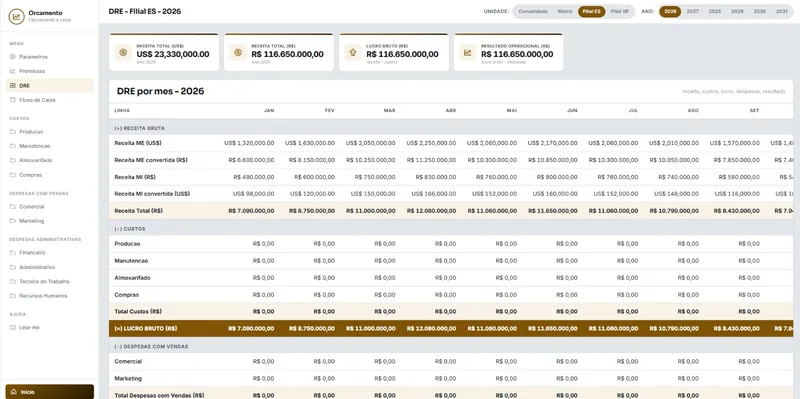The height and width of the screenshot is (399, 800).
Task: Switch year to 2030
Action: point(760,11)
